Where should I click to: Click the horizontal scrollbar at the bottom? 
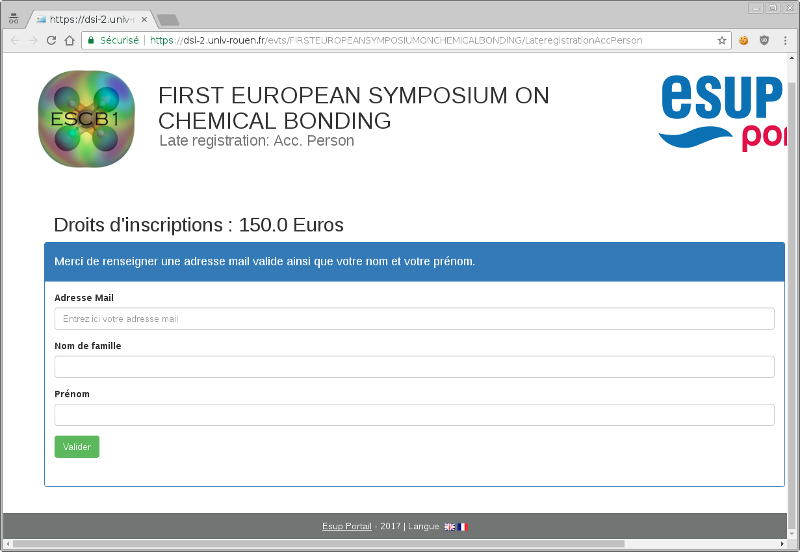pyautogui.click(x=318, y=544)
